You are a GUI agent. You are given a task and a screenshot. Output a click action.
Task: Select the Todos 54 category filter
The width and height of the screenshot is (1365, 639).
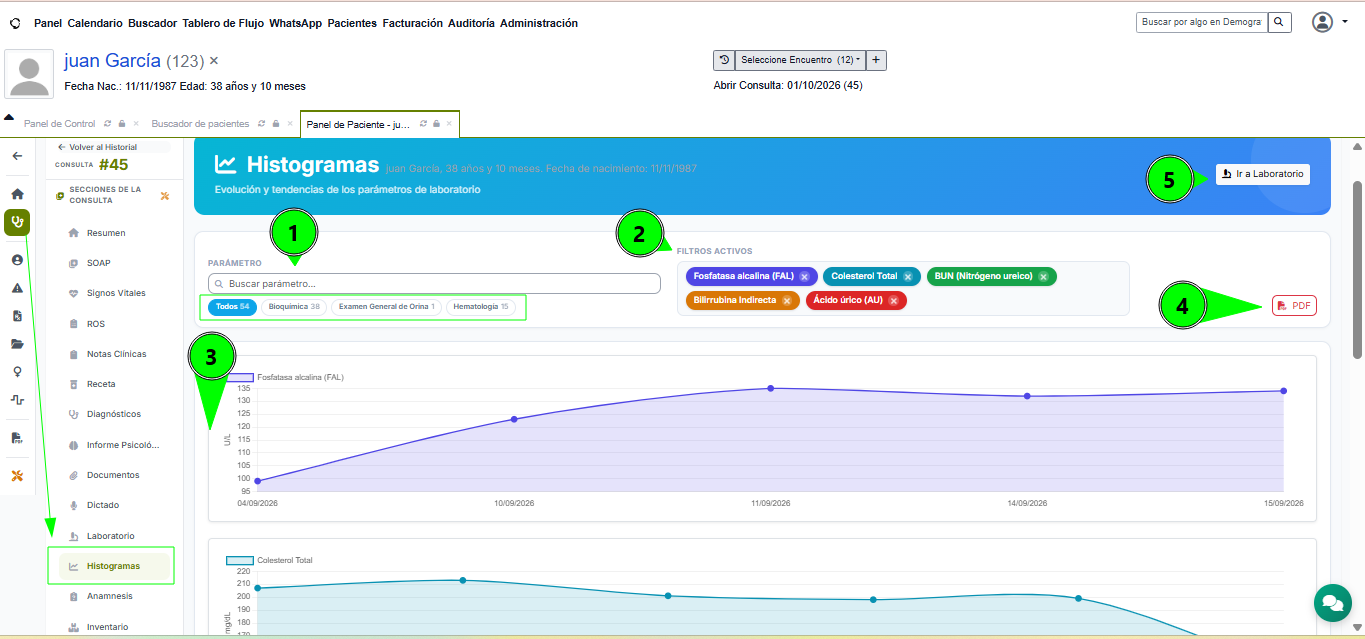[x=232, y=307]
